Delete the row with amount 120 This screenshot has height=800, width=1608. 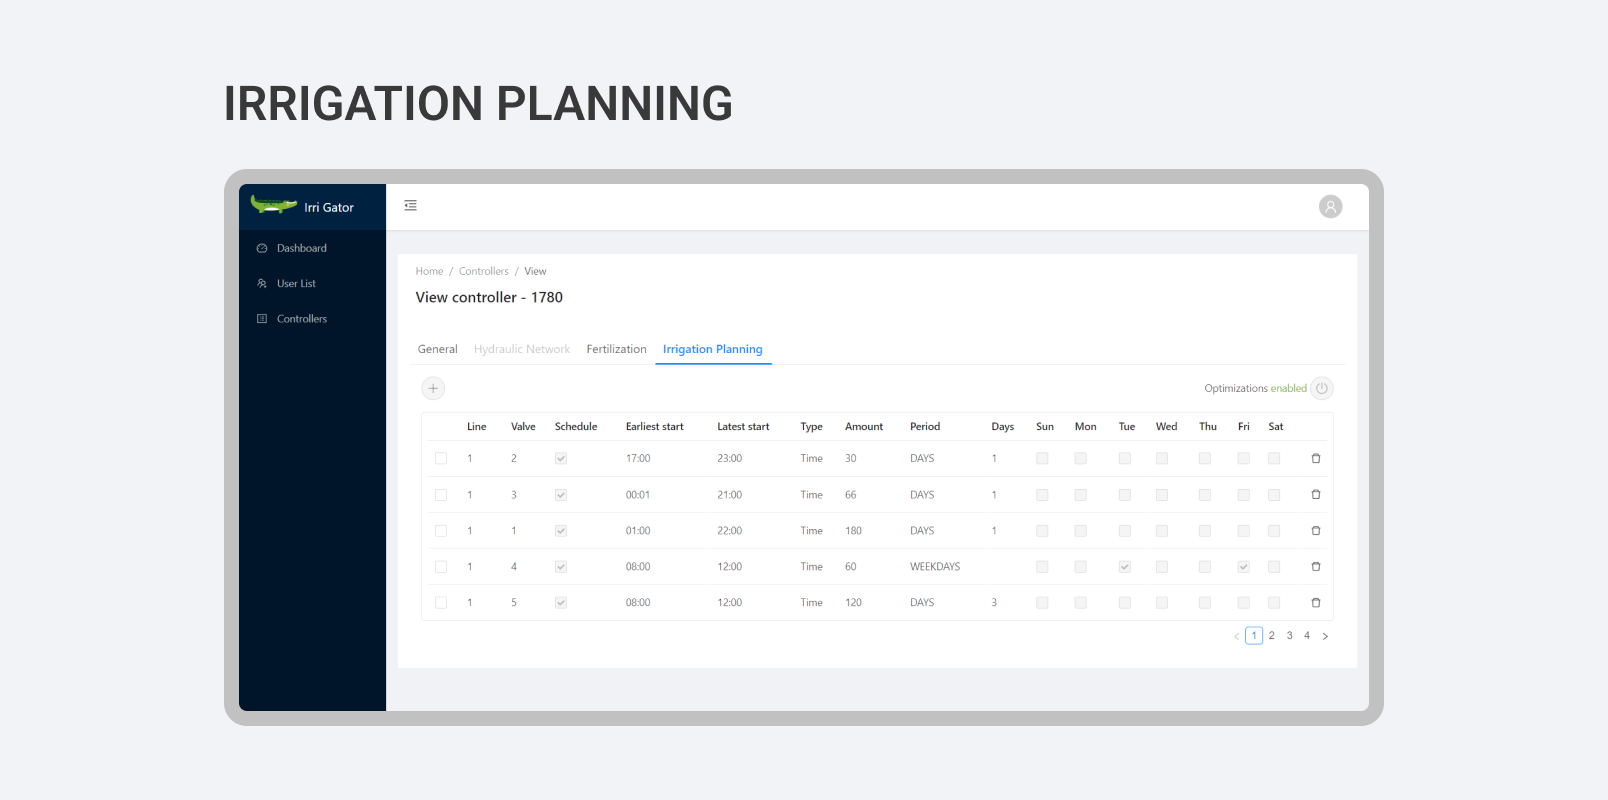click(x=1316, y=602)
